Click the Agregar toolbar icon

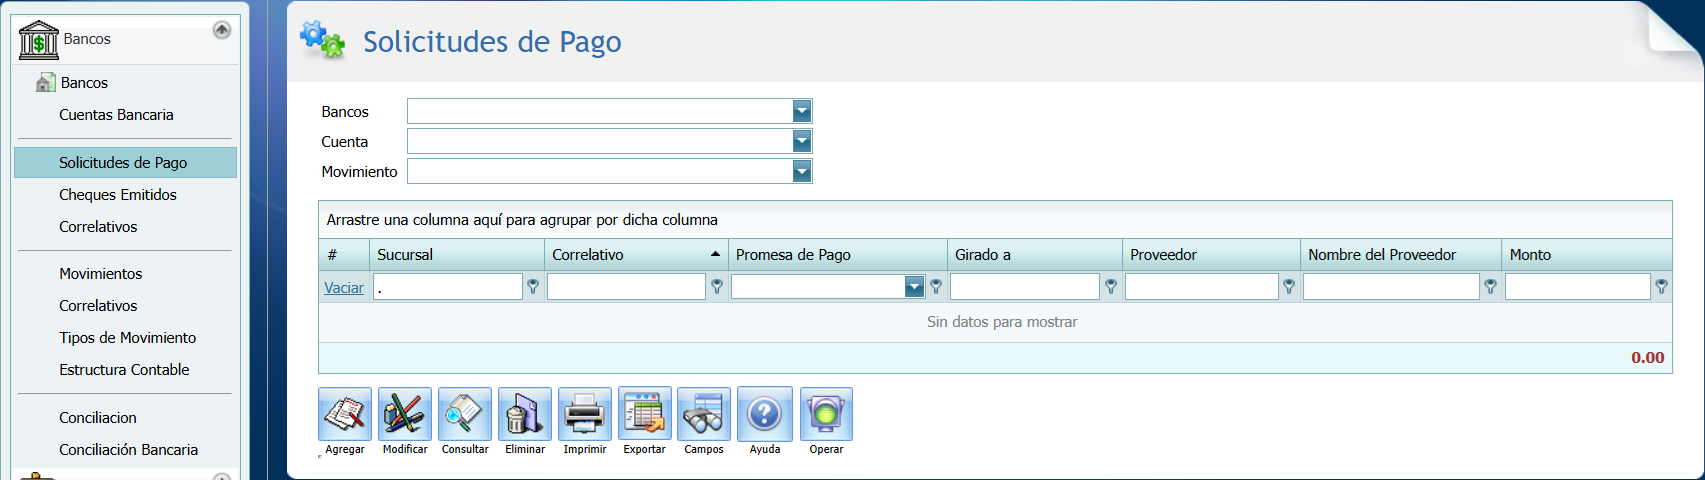click(345, 414)
